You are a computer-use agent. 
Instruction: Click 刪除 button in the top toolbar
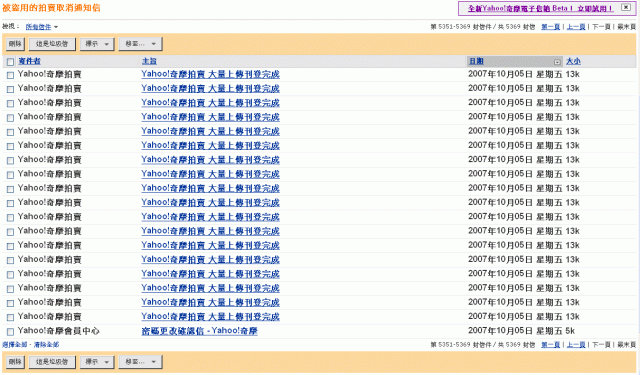pos(15,44)
